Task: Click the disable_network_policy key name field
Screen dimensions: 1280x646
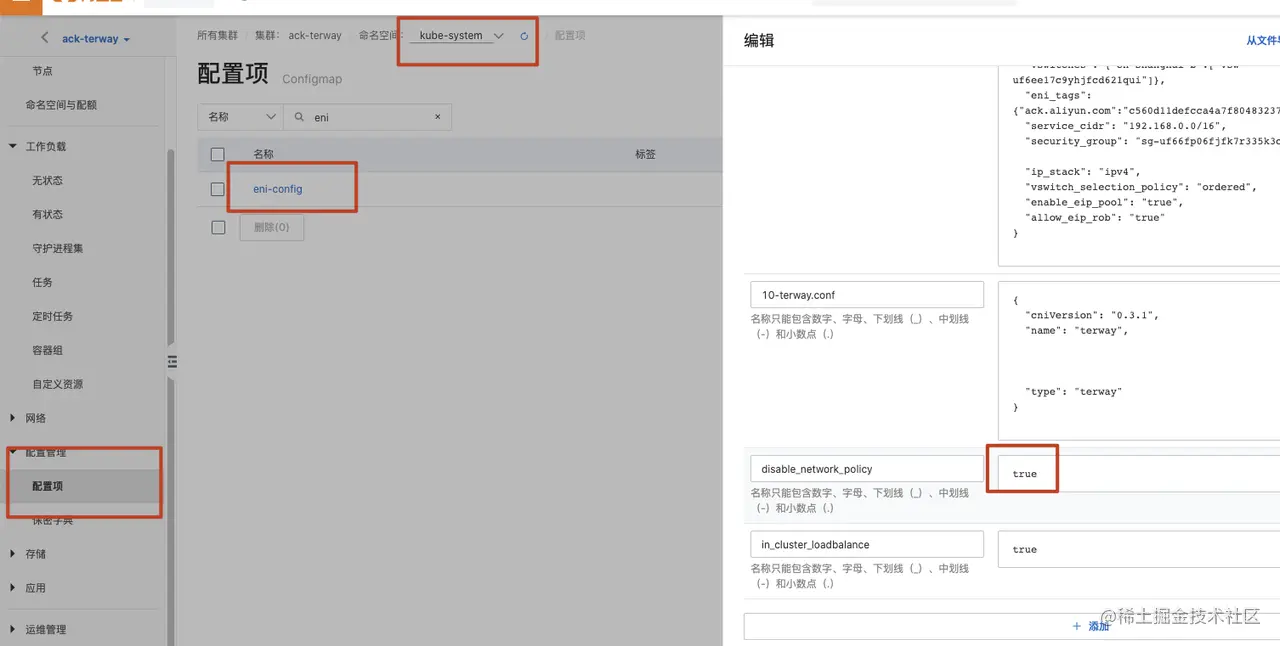Action: [x=867, y=469]
